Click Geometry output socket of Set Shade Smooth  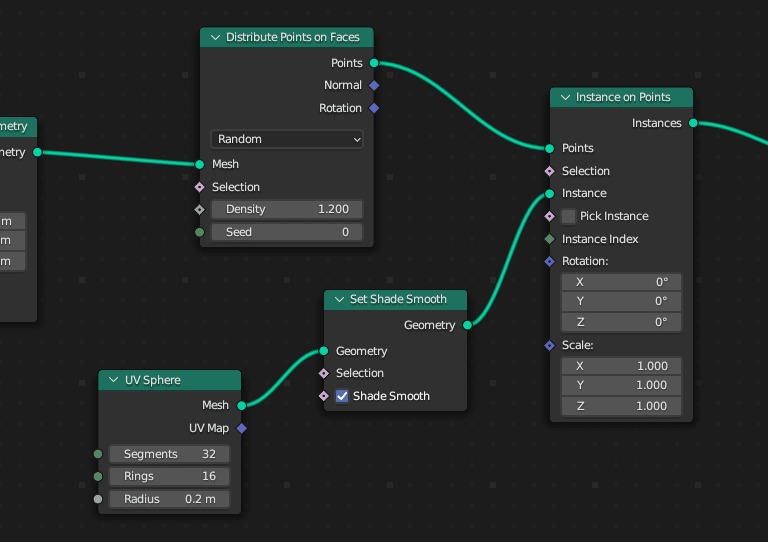[x=467, y=325]
